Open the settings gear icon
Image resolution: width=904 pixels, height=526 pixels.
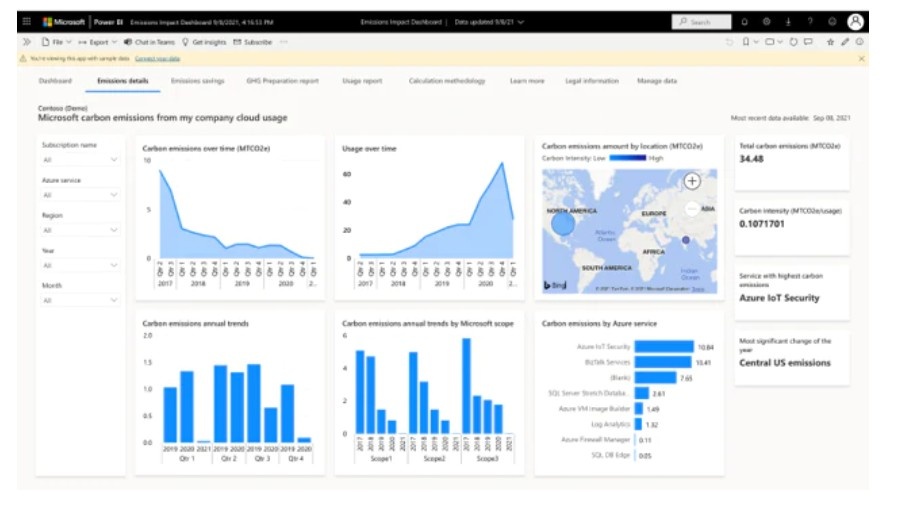766,22
